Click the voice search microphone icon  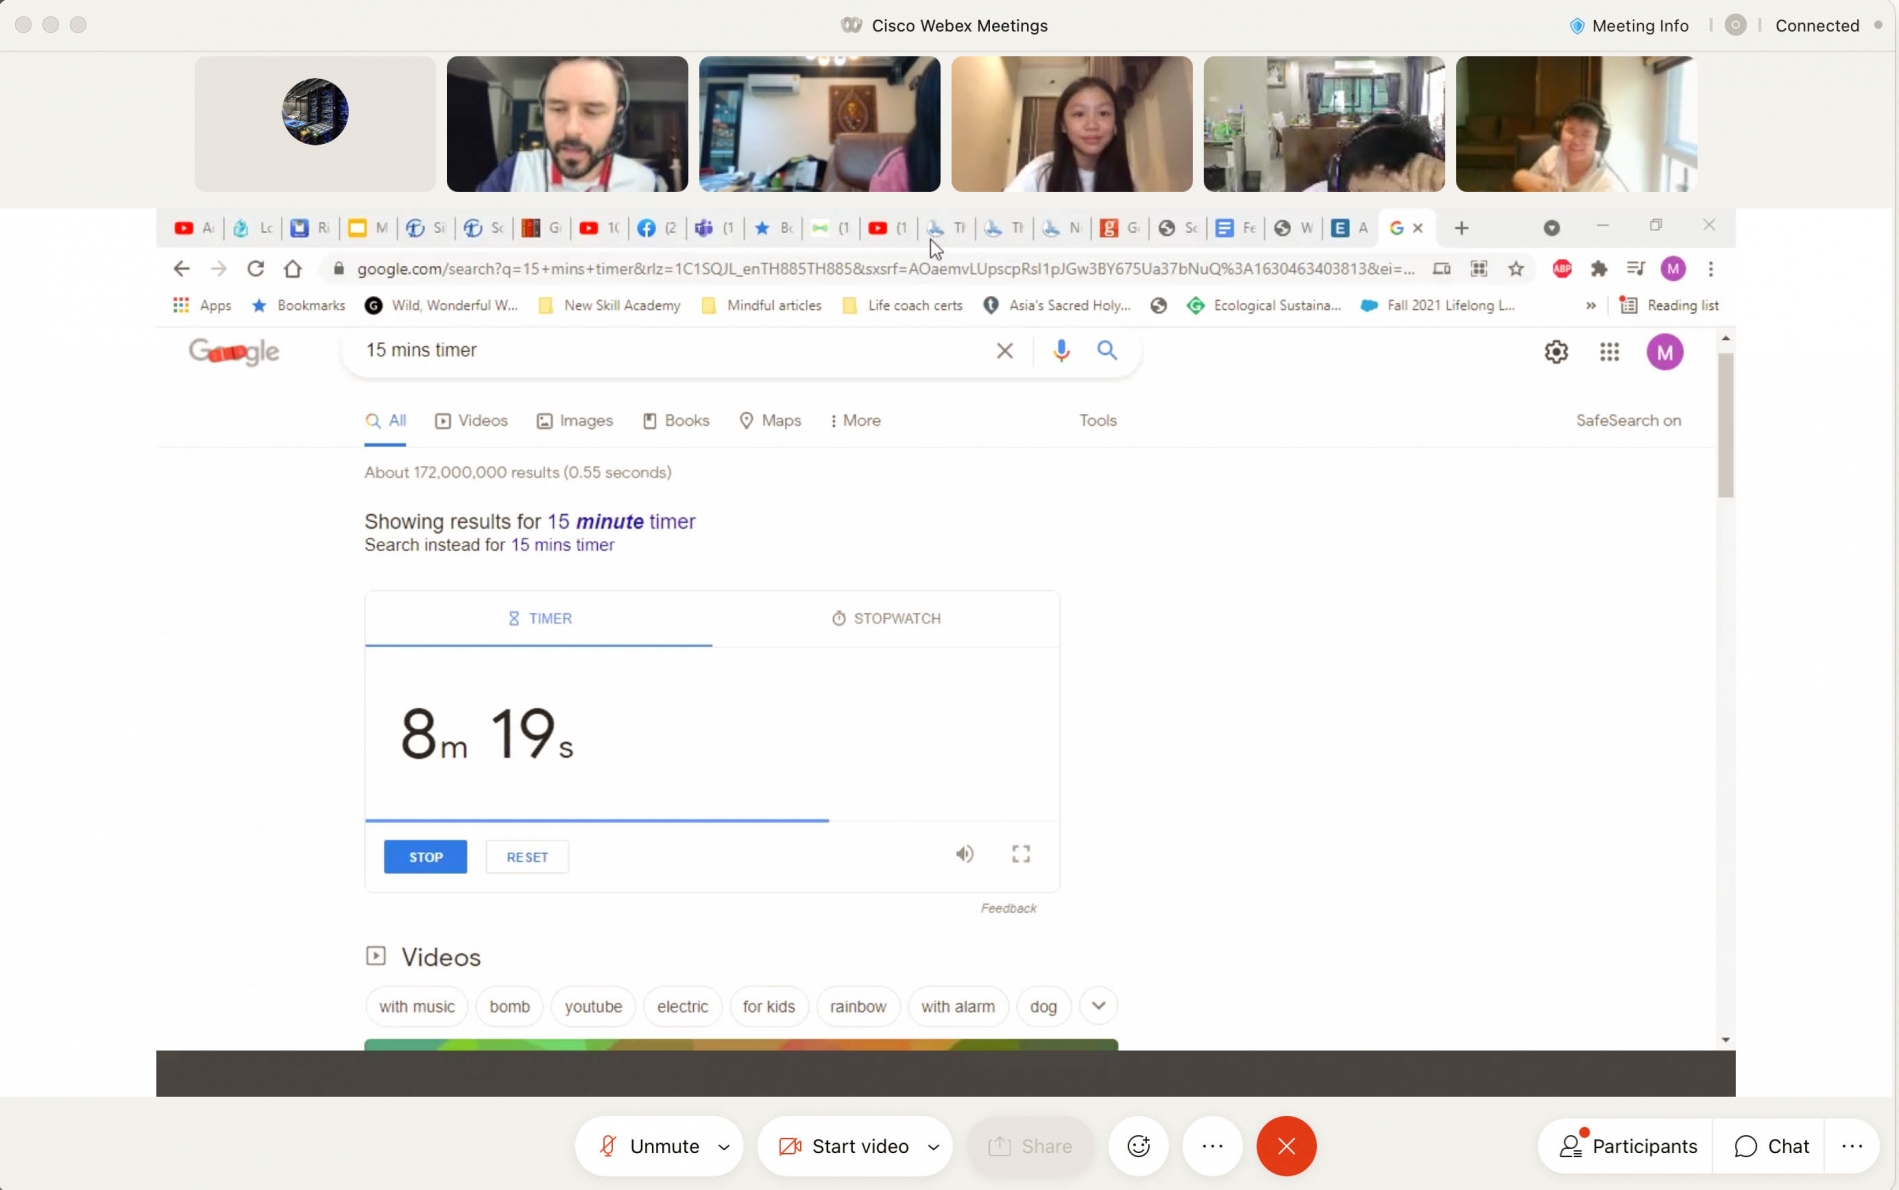click(x=1061, y=350)
